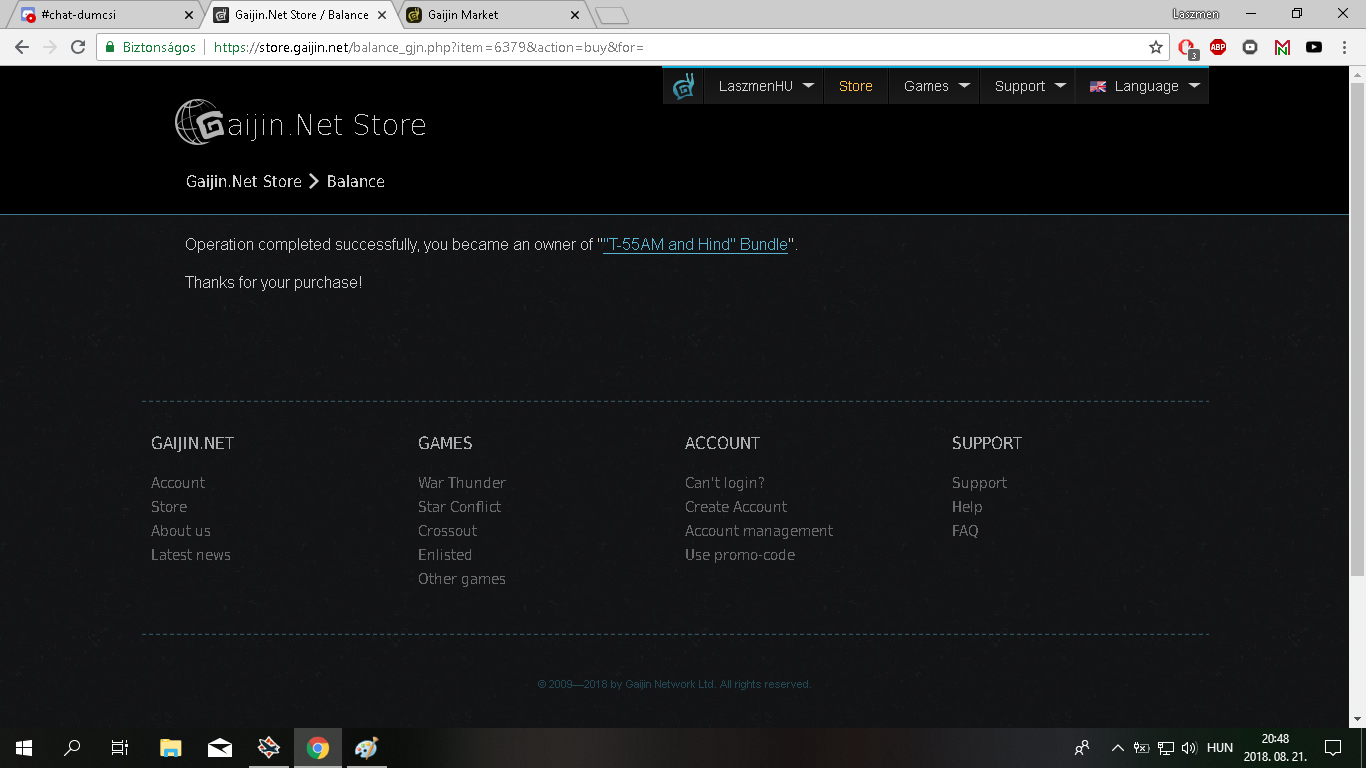Open War Thunder game link
Viewport: 1366px width, 768px height.
tap(462, 483)
